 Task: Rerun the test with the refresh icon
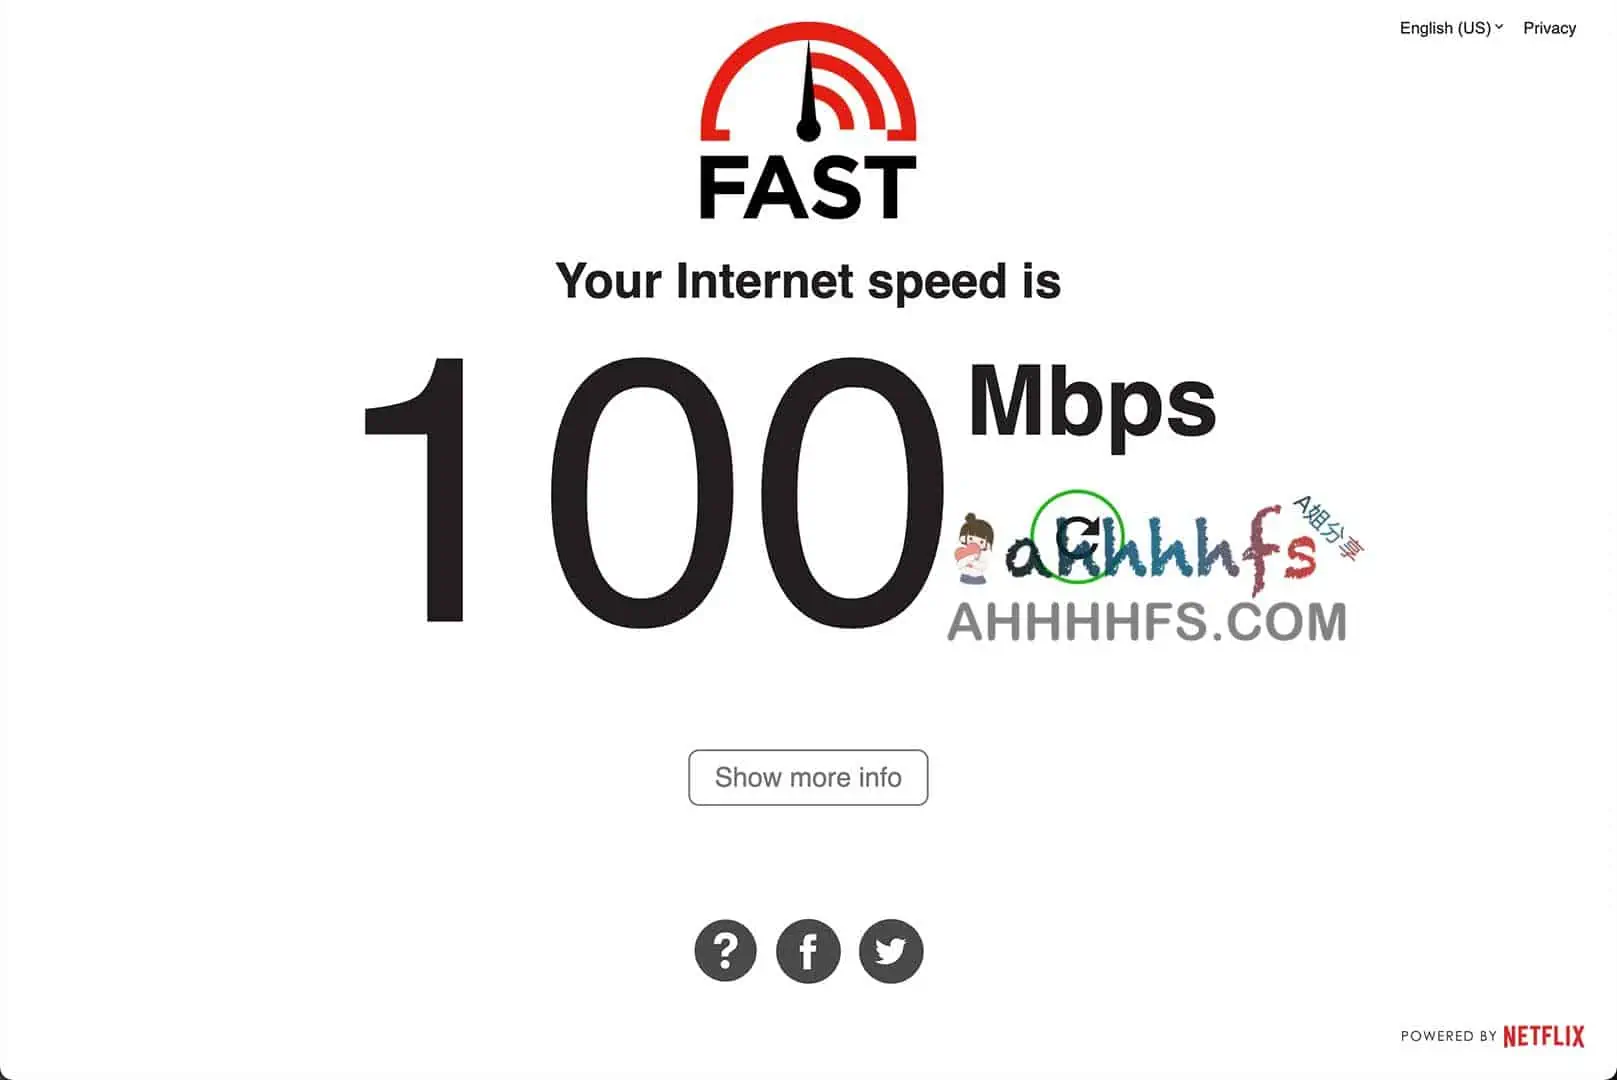pos(1078,537)
